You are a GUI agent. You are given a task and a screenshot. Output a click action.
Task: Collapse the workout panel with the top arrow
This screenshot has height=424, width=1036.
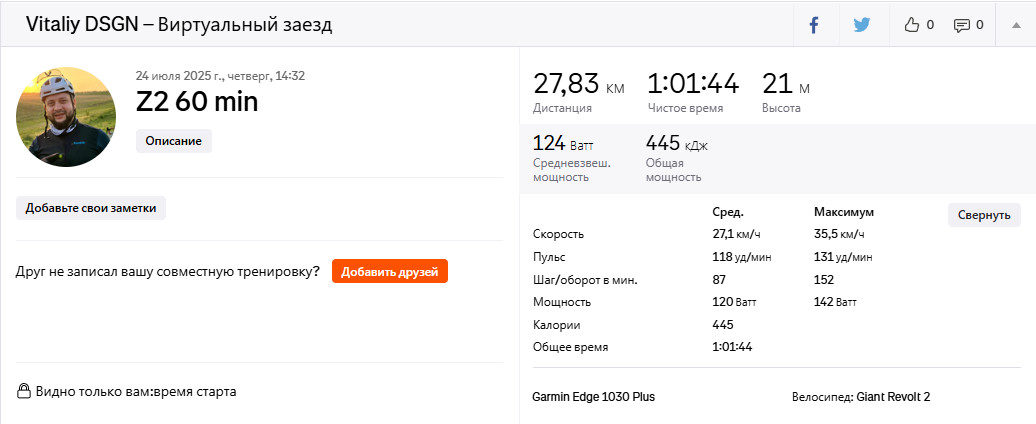pos(1016,25)
